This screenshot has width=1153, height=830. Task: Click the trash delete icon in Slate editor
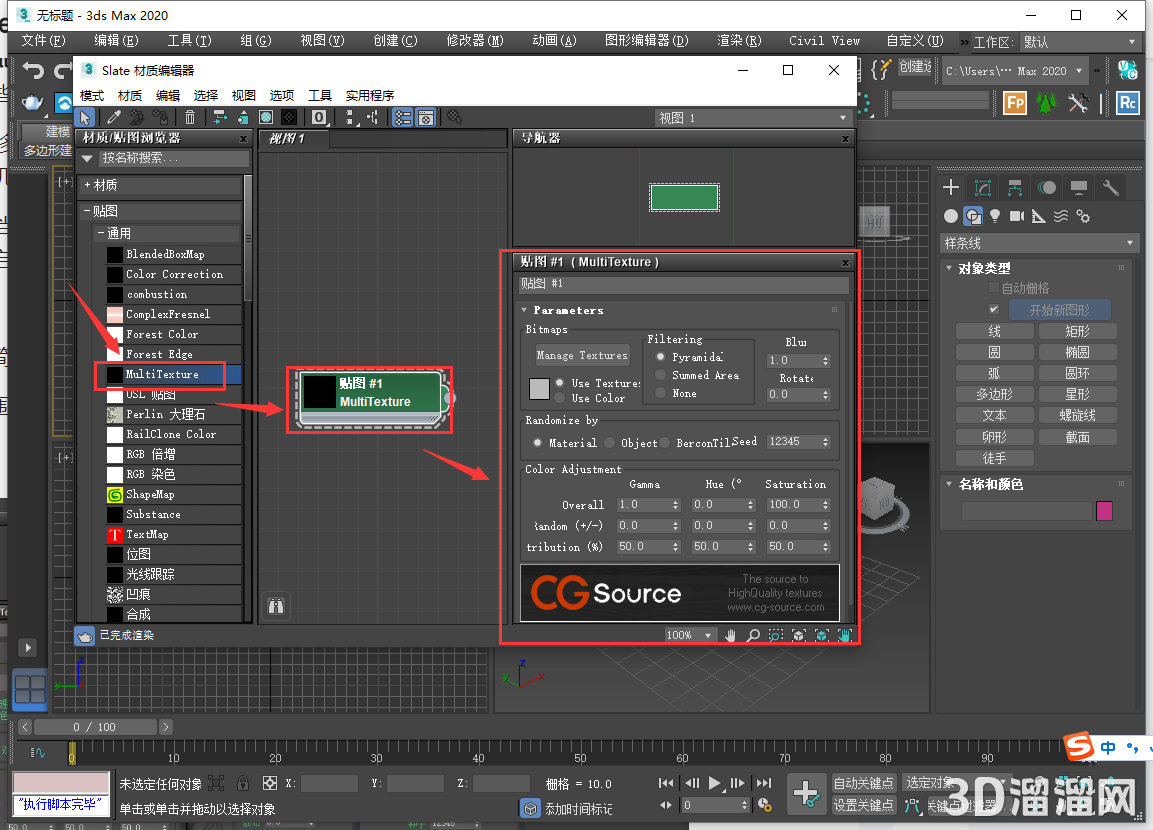(190, 117)
